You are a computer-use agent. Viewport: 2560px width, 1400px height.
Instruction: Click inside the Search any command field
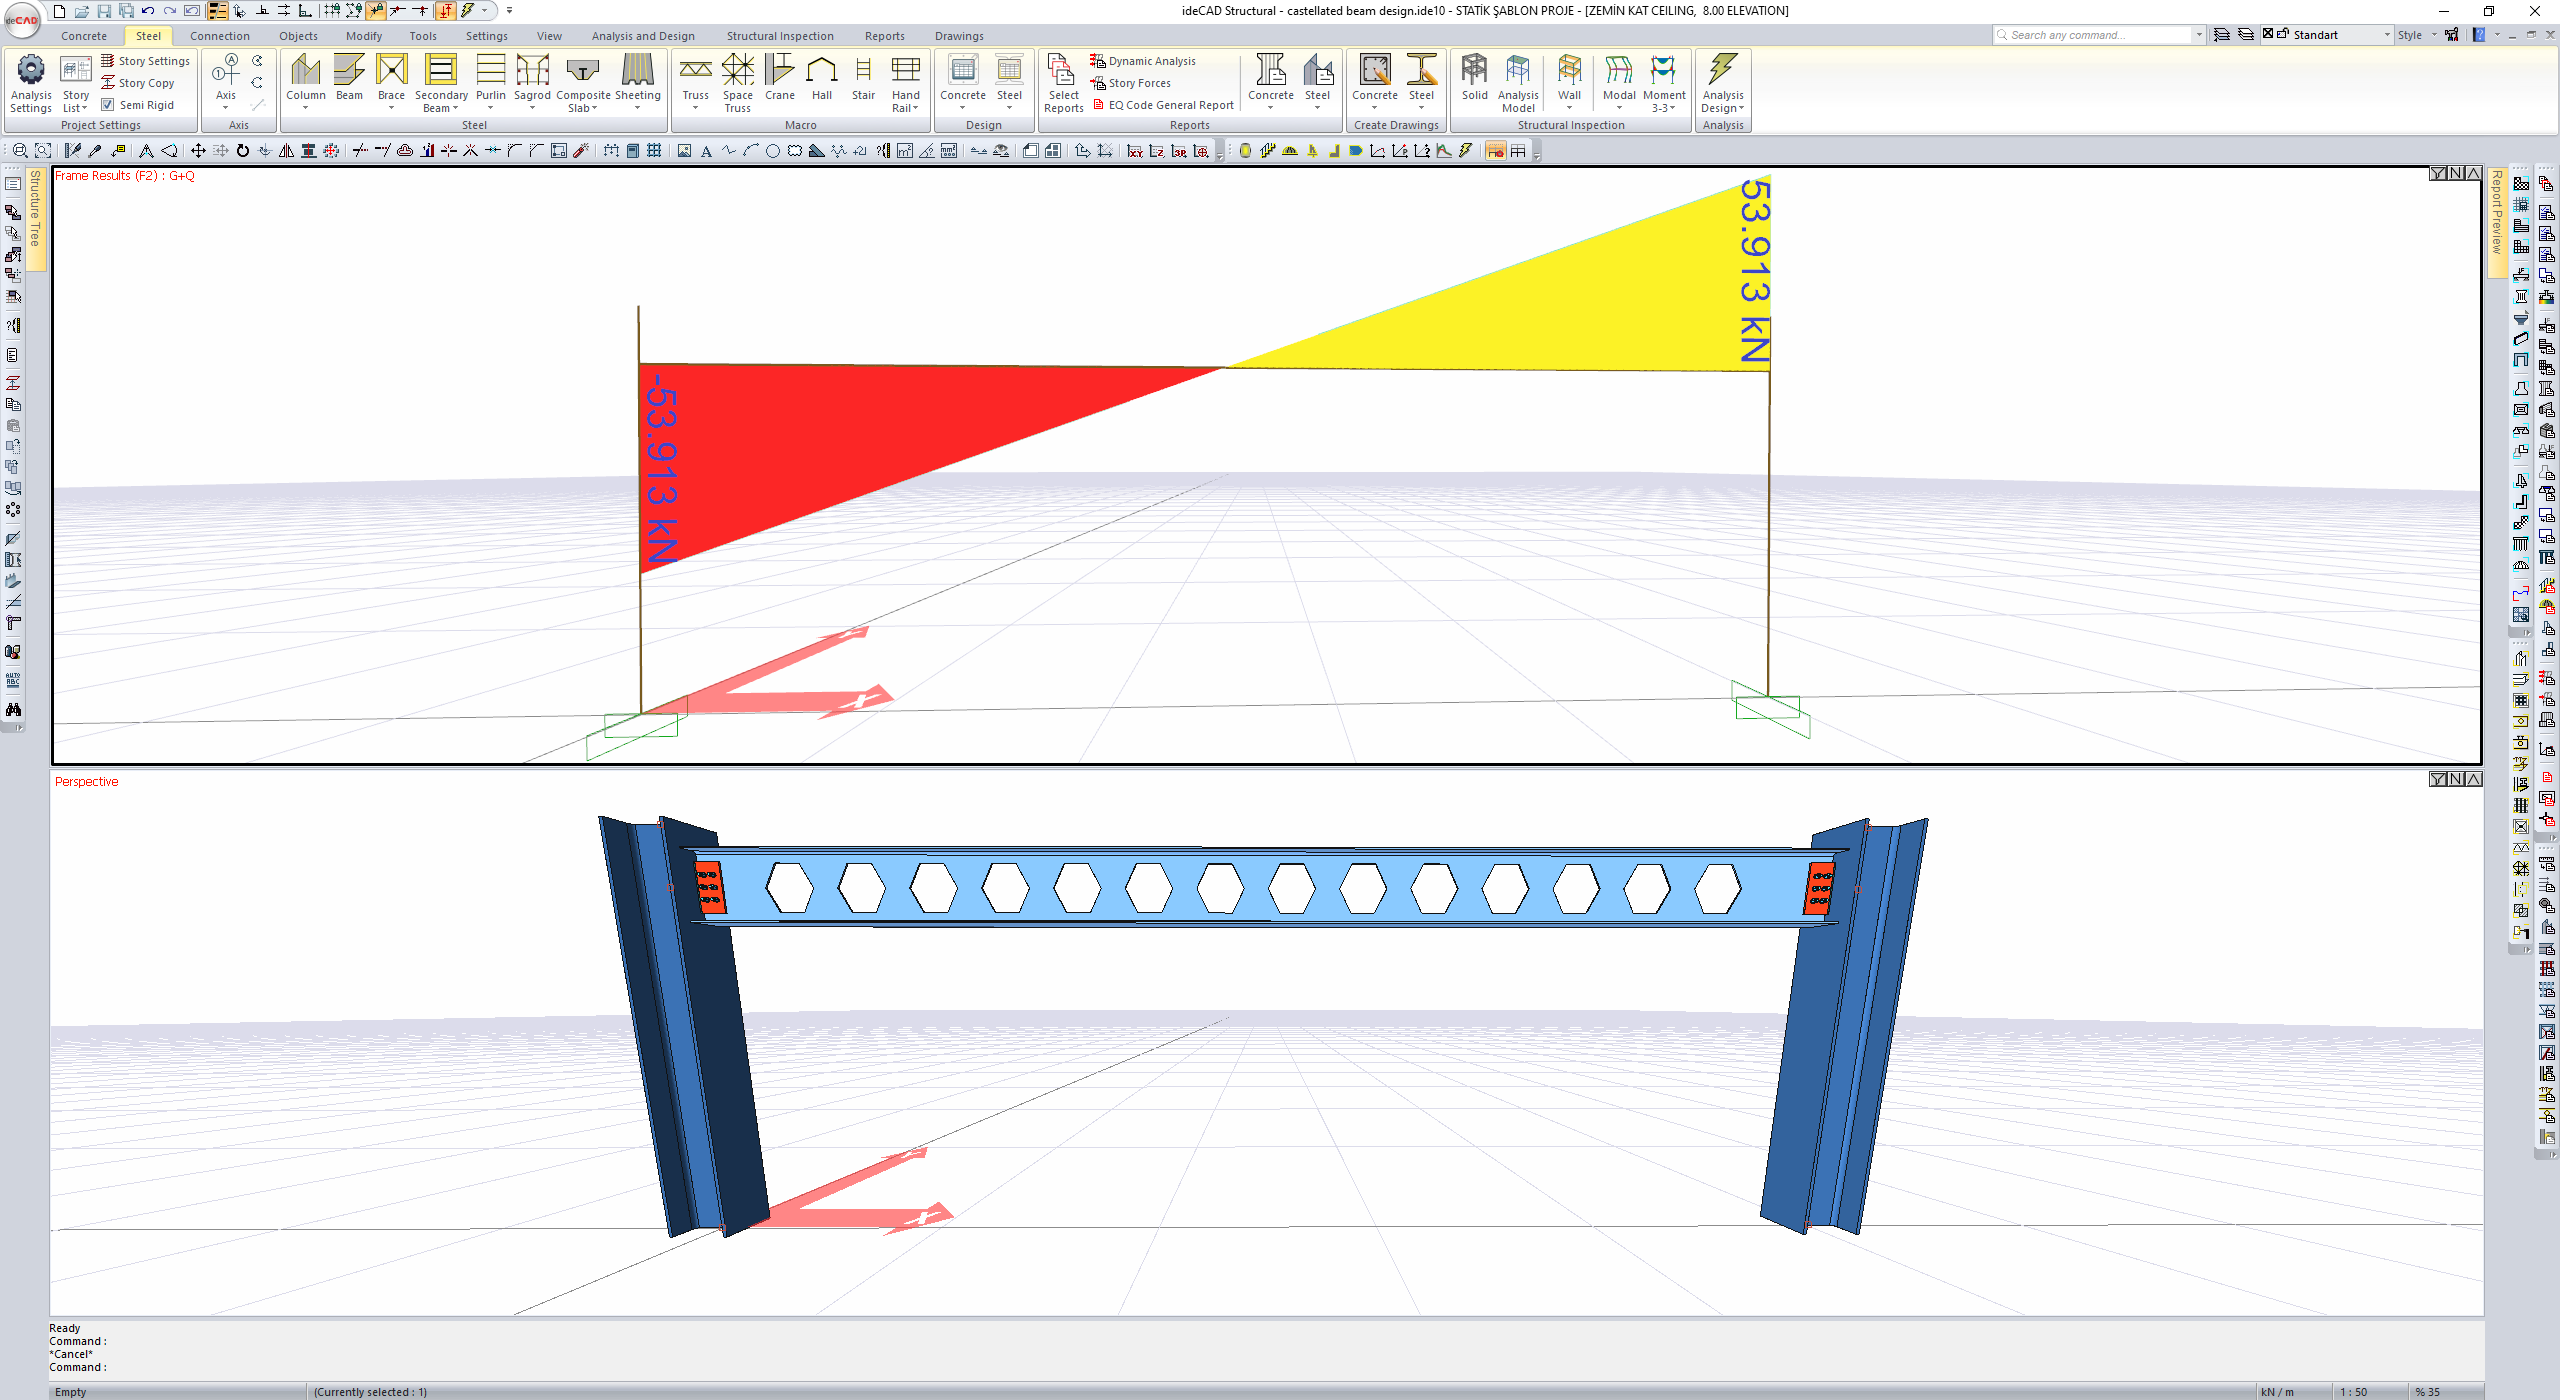pyautogui.click(x=2090, y=34)
